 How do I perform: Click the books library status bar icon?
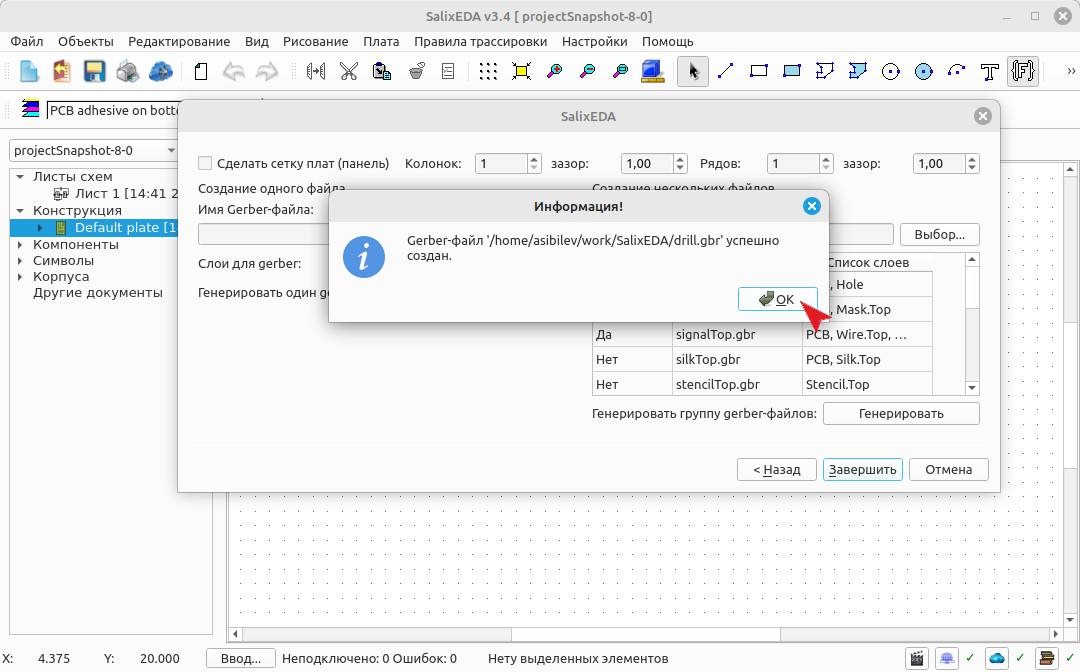[x=1047, y=659]
